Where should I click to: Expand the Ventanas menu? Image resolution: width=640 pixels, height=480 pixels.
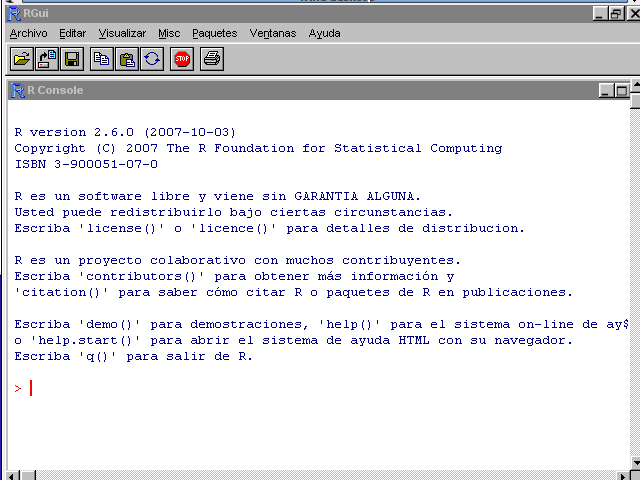tap(273, 33)
